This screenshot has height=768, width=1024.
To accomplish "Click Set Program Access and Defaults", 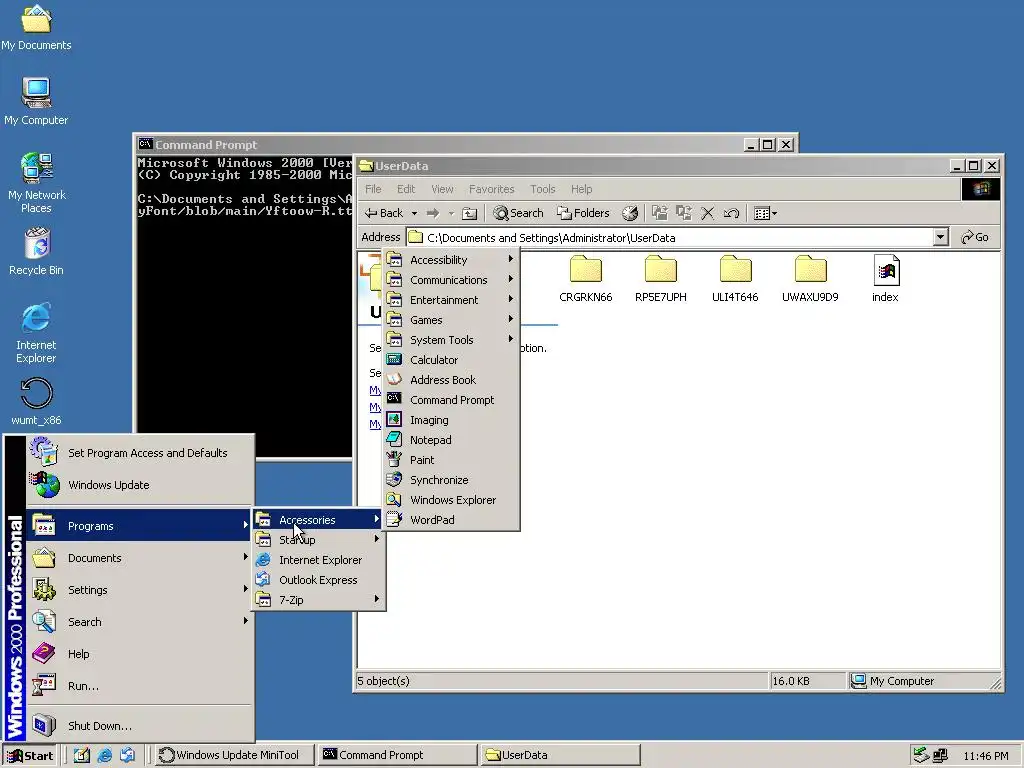I will 140,453.
